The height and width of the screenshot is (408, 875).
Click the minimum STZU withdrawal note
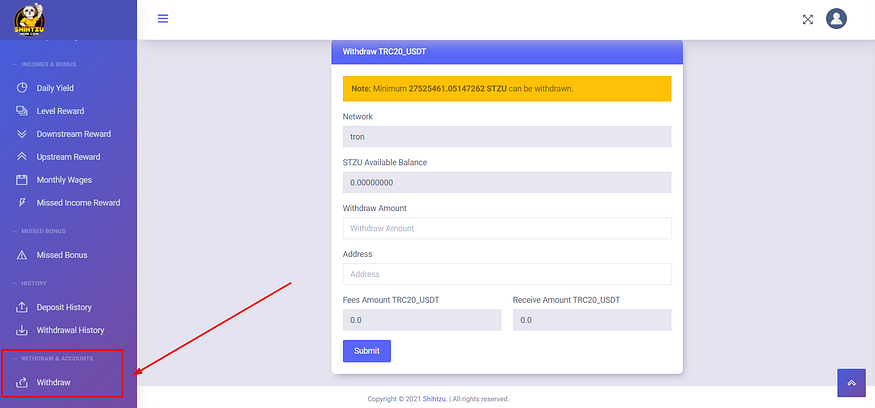pos(507,89)
